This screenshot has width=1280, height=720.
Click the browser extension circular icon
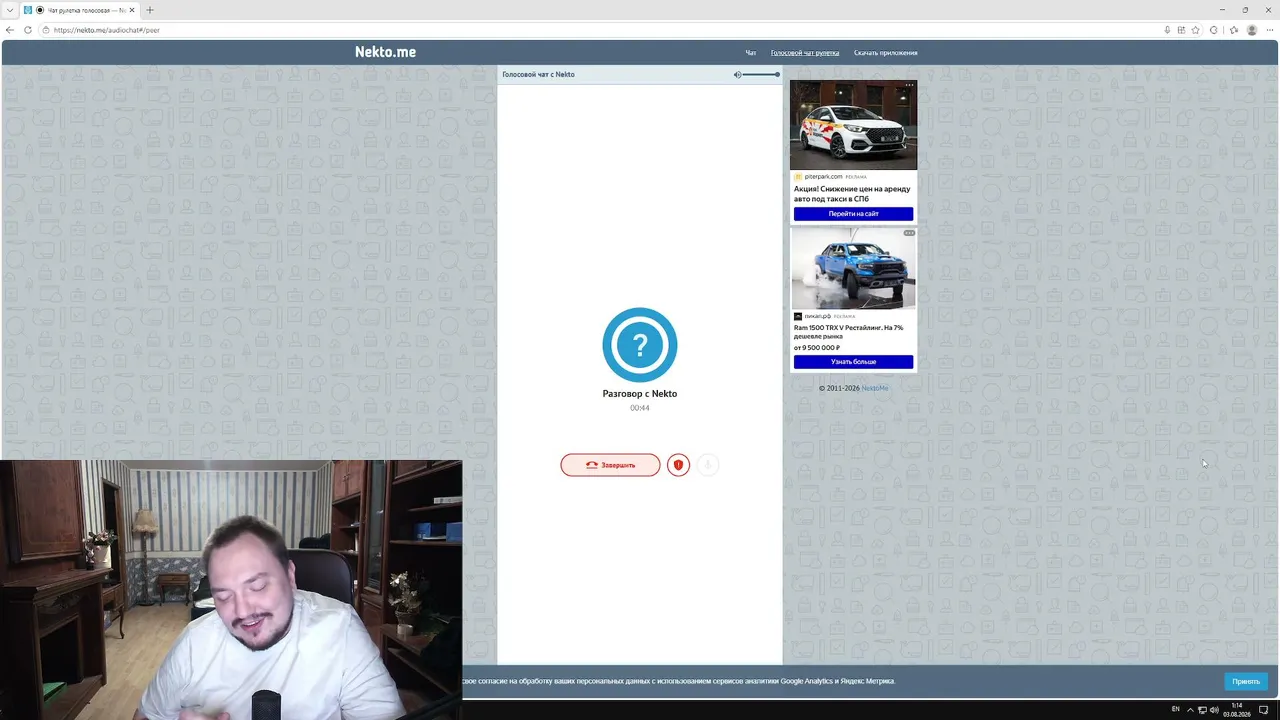tap(1214, 30)
